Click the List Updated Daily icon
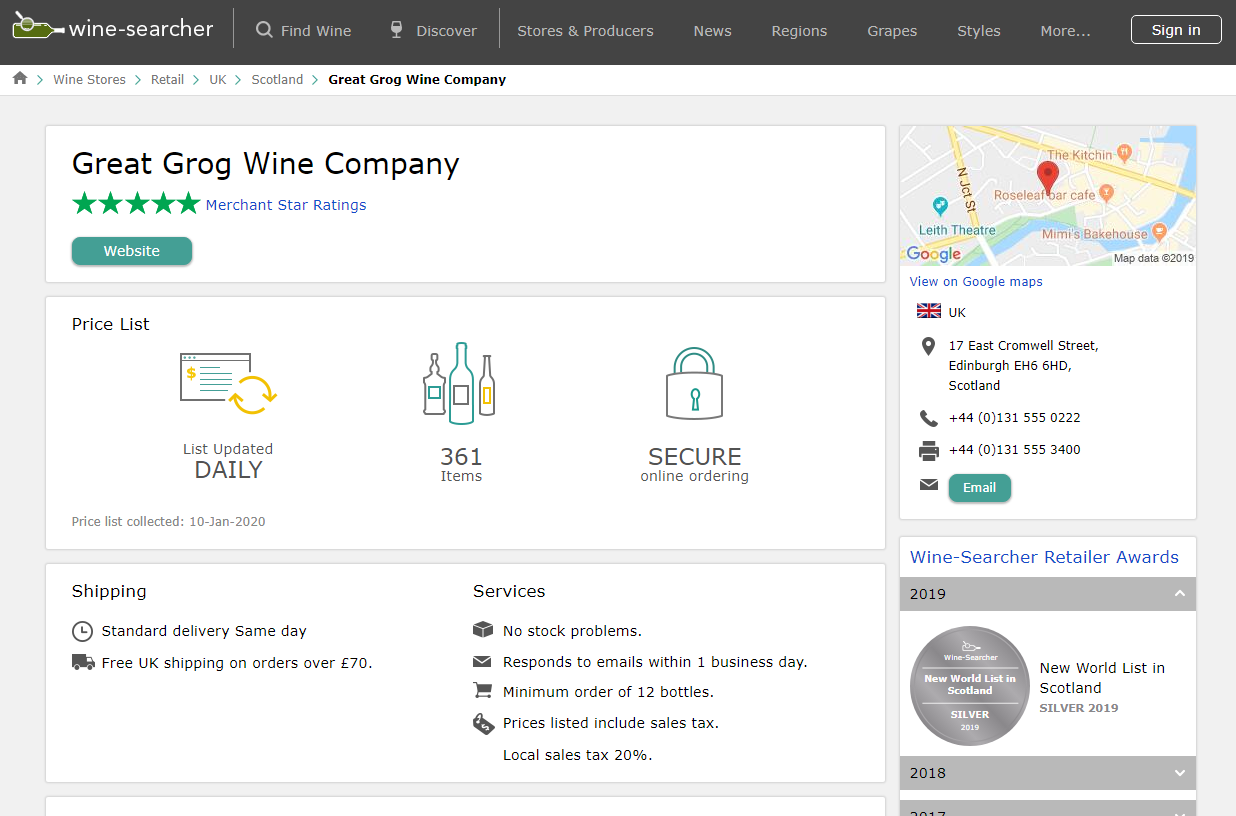 coord(228,383)
